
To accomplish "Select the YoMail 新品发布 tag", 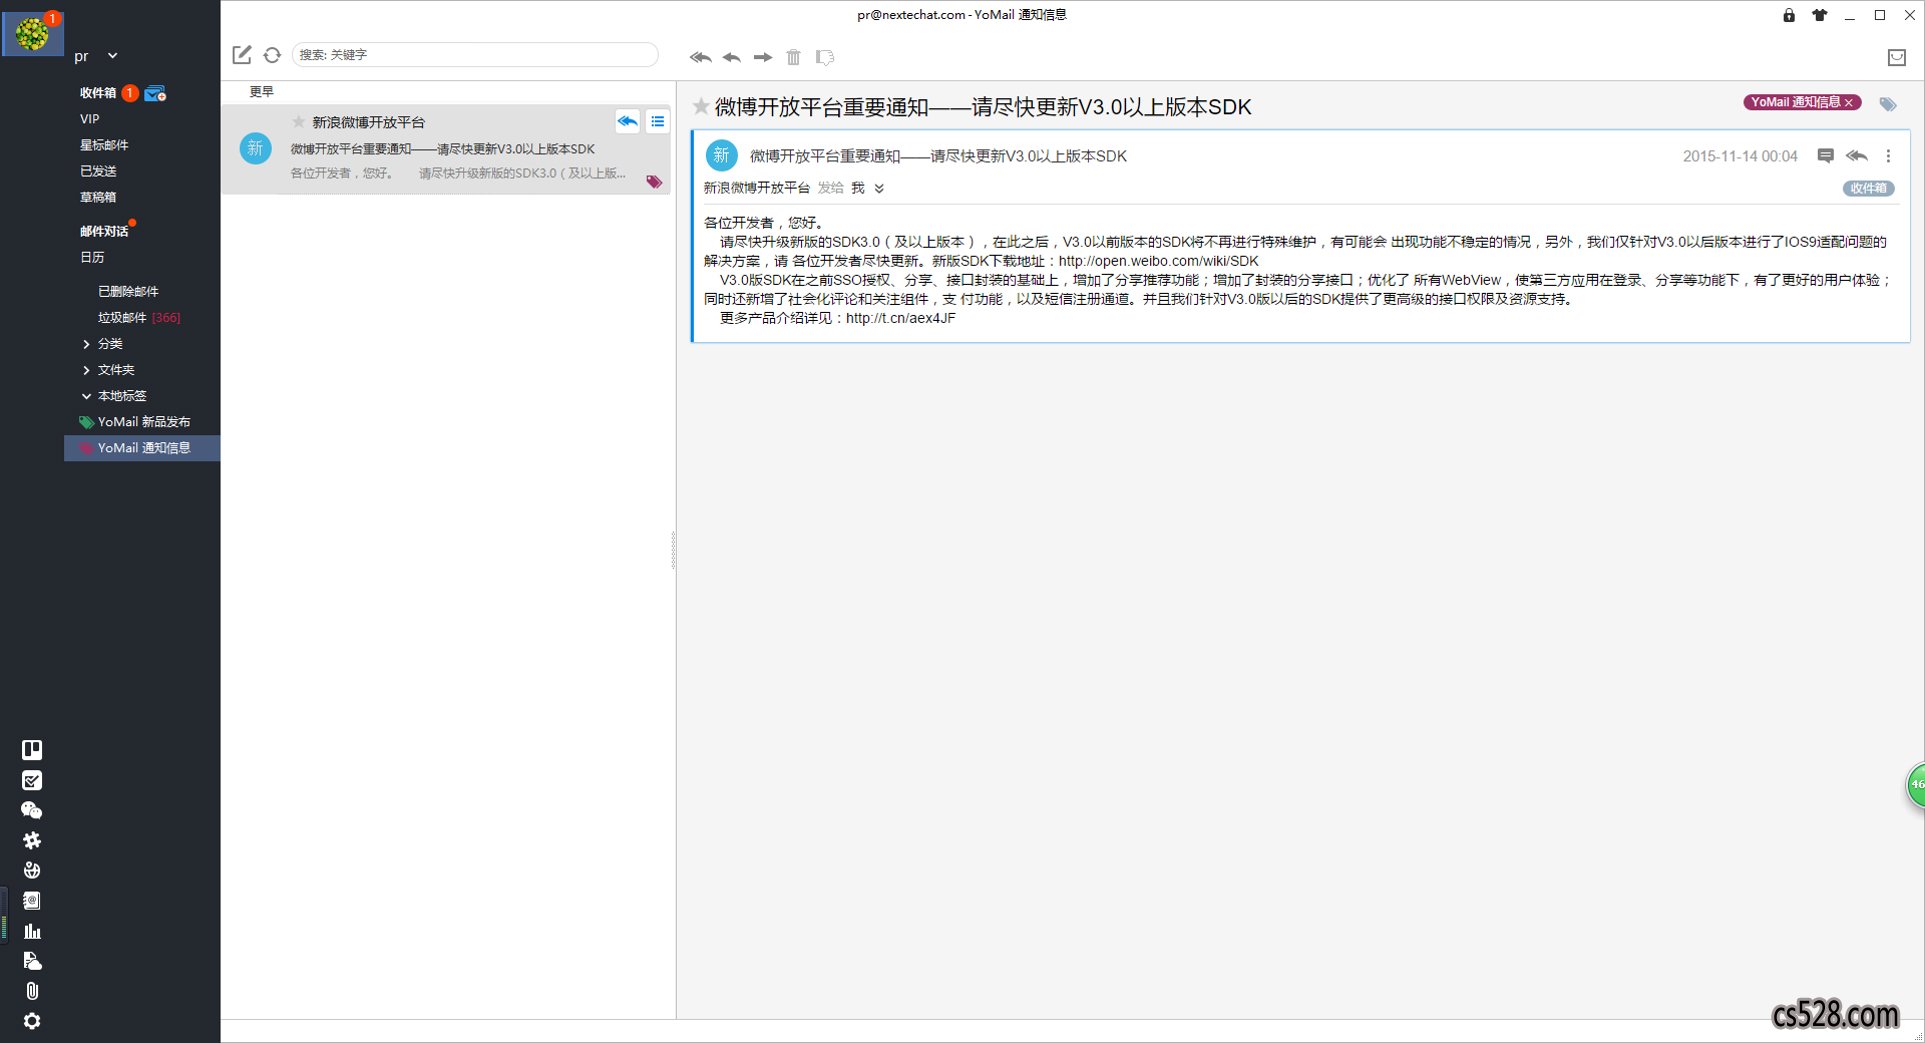I will click(143, 422).
